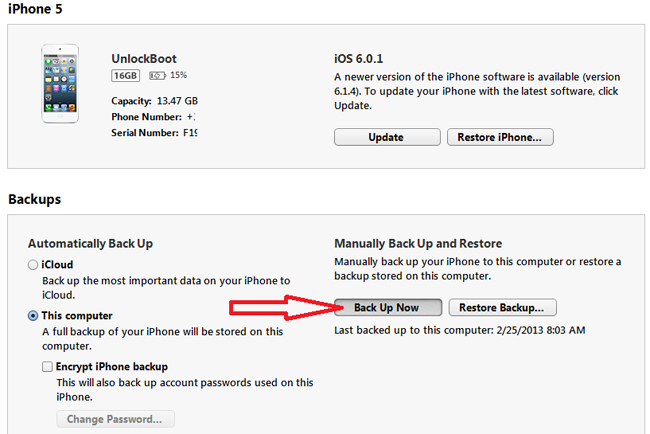
Task: Click the Update button for iOS
Action: pos(387,137)
